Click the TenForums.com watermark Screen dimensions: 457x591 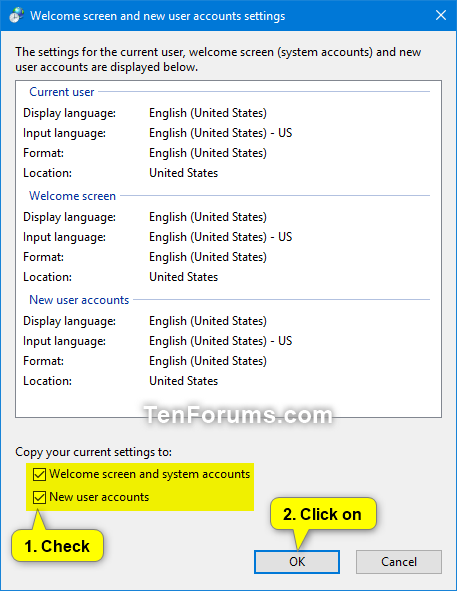pos(238,415)
